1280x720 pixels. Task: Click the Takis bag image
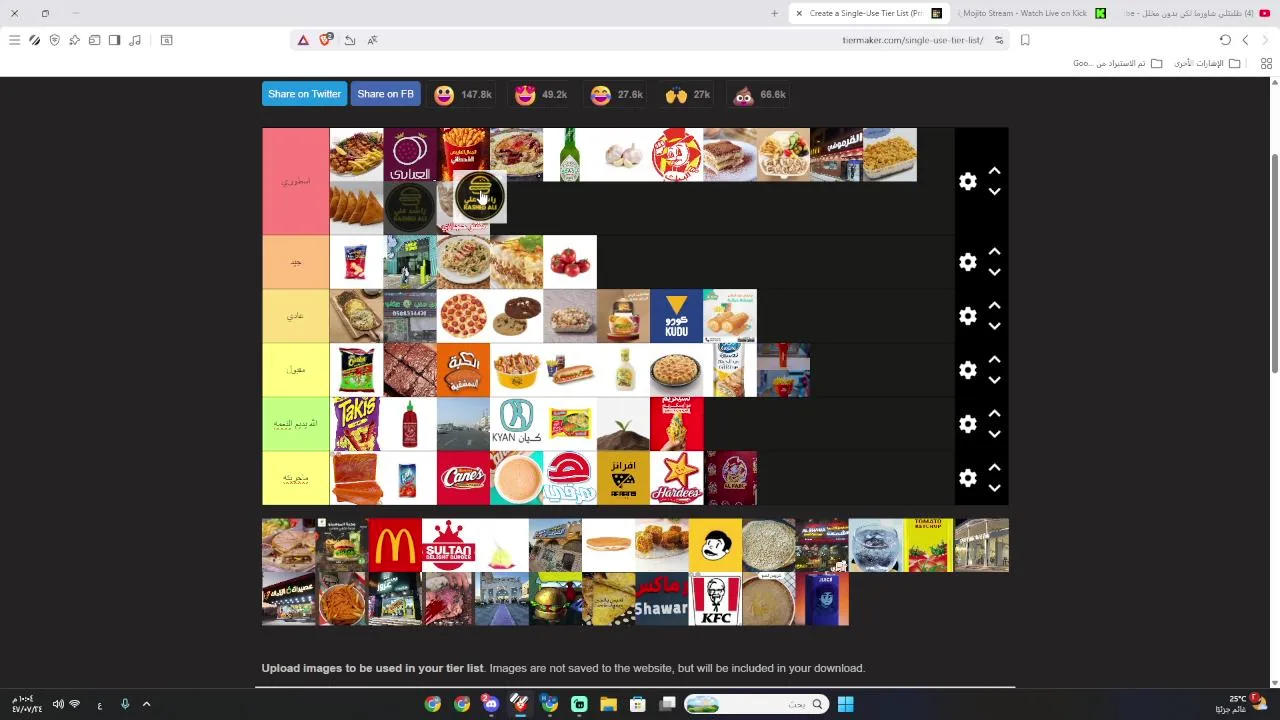[x=356, y=424]
